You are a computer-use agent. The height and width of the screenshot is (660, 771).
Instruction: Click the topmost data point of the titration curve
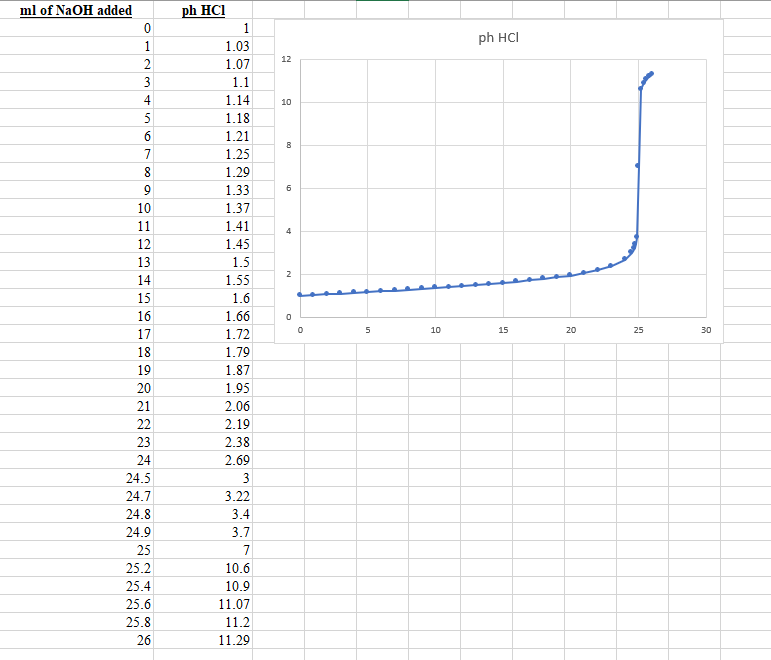(x=652, y=74)
